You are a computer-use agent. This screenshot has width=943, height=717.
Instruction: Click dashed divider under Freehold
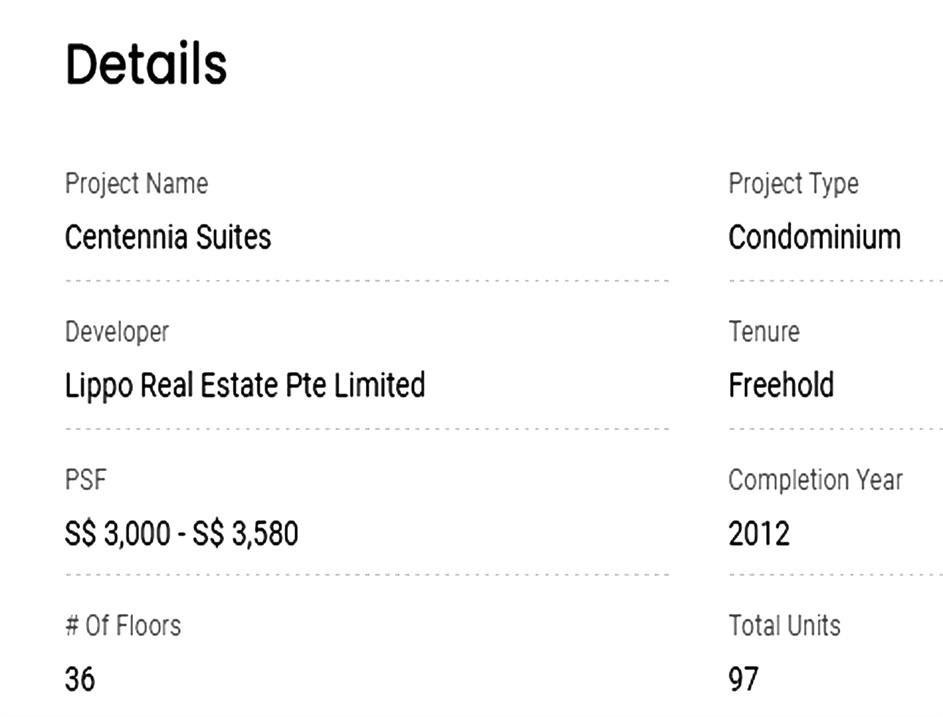click(835, 429)
